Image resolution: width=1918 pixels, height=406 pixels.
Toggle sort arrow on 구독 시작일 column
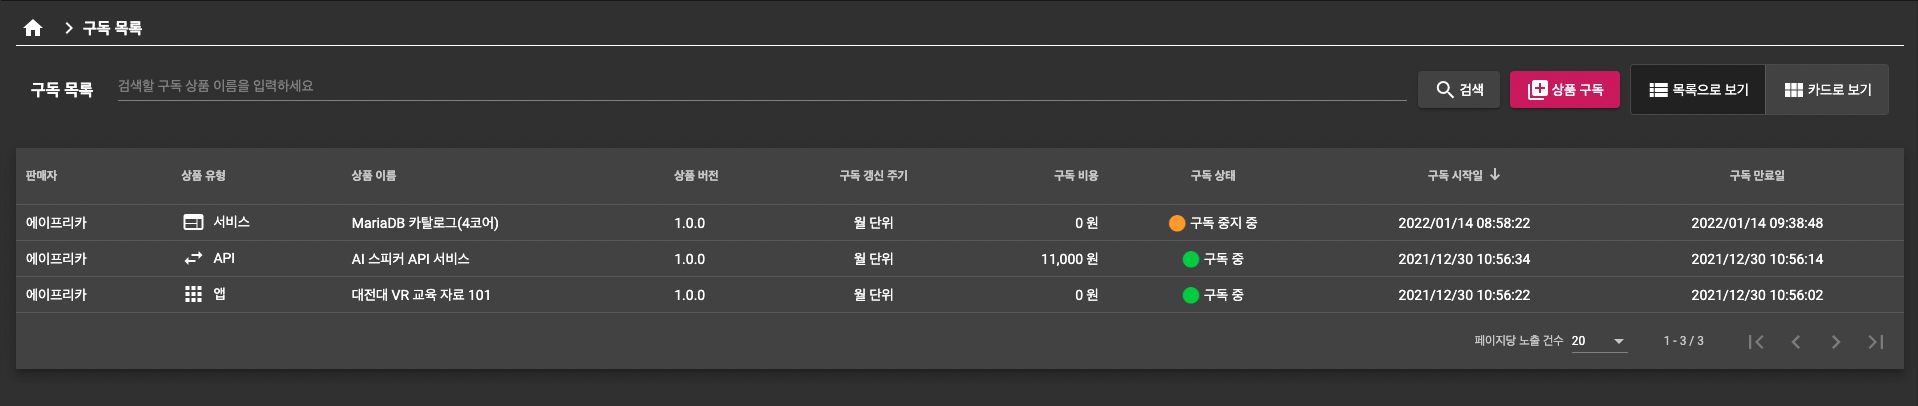pos(1495,175)
